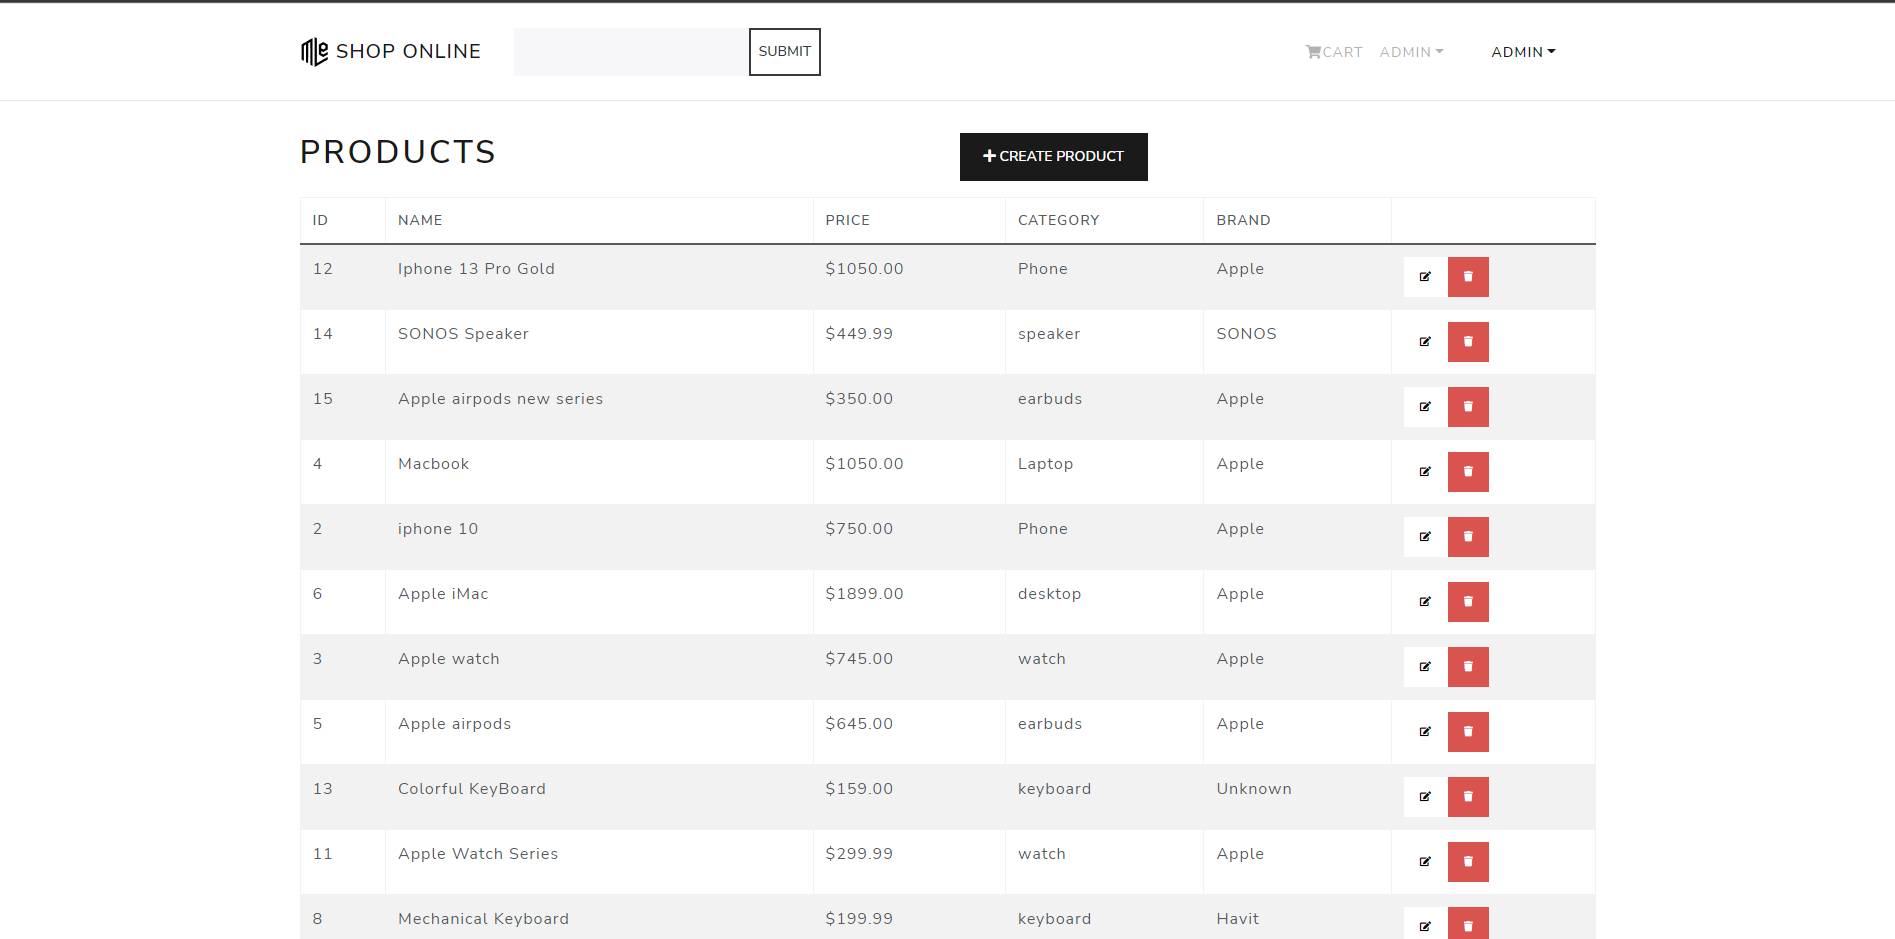Viewport: 1895px width, 939px height.
Task: Click the CREATE PRODUCT button
Action: (x=1053, y=156)
